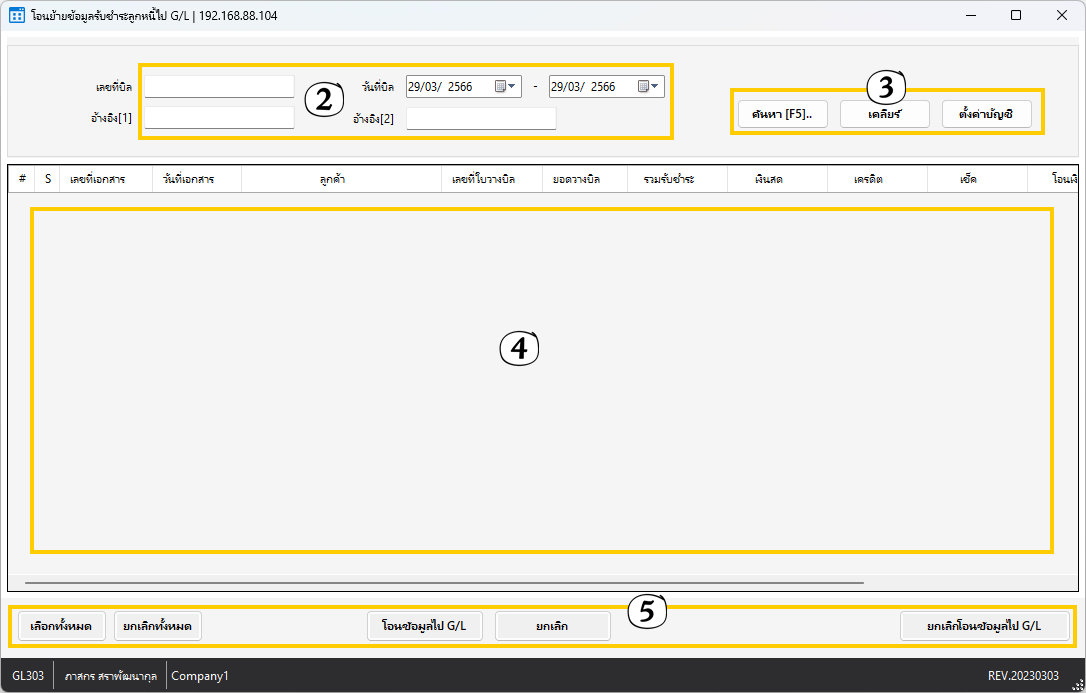
Task: Click the เลขที่บิล input field
Action: [220, 87]
